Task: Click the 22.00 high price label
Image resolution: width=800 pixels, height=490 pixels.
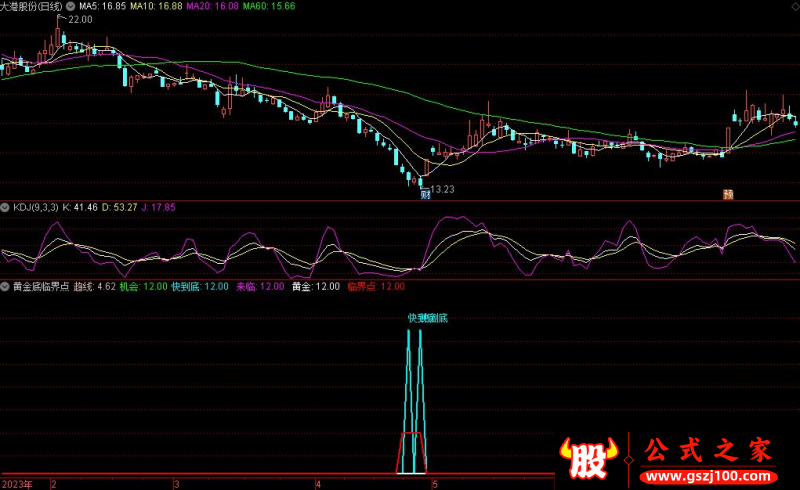Action: point(80,20)
